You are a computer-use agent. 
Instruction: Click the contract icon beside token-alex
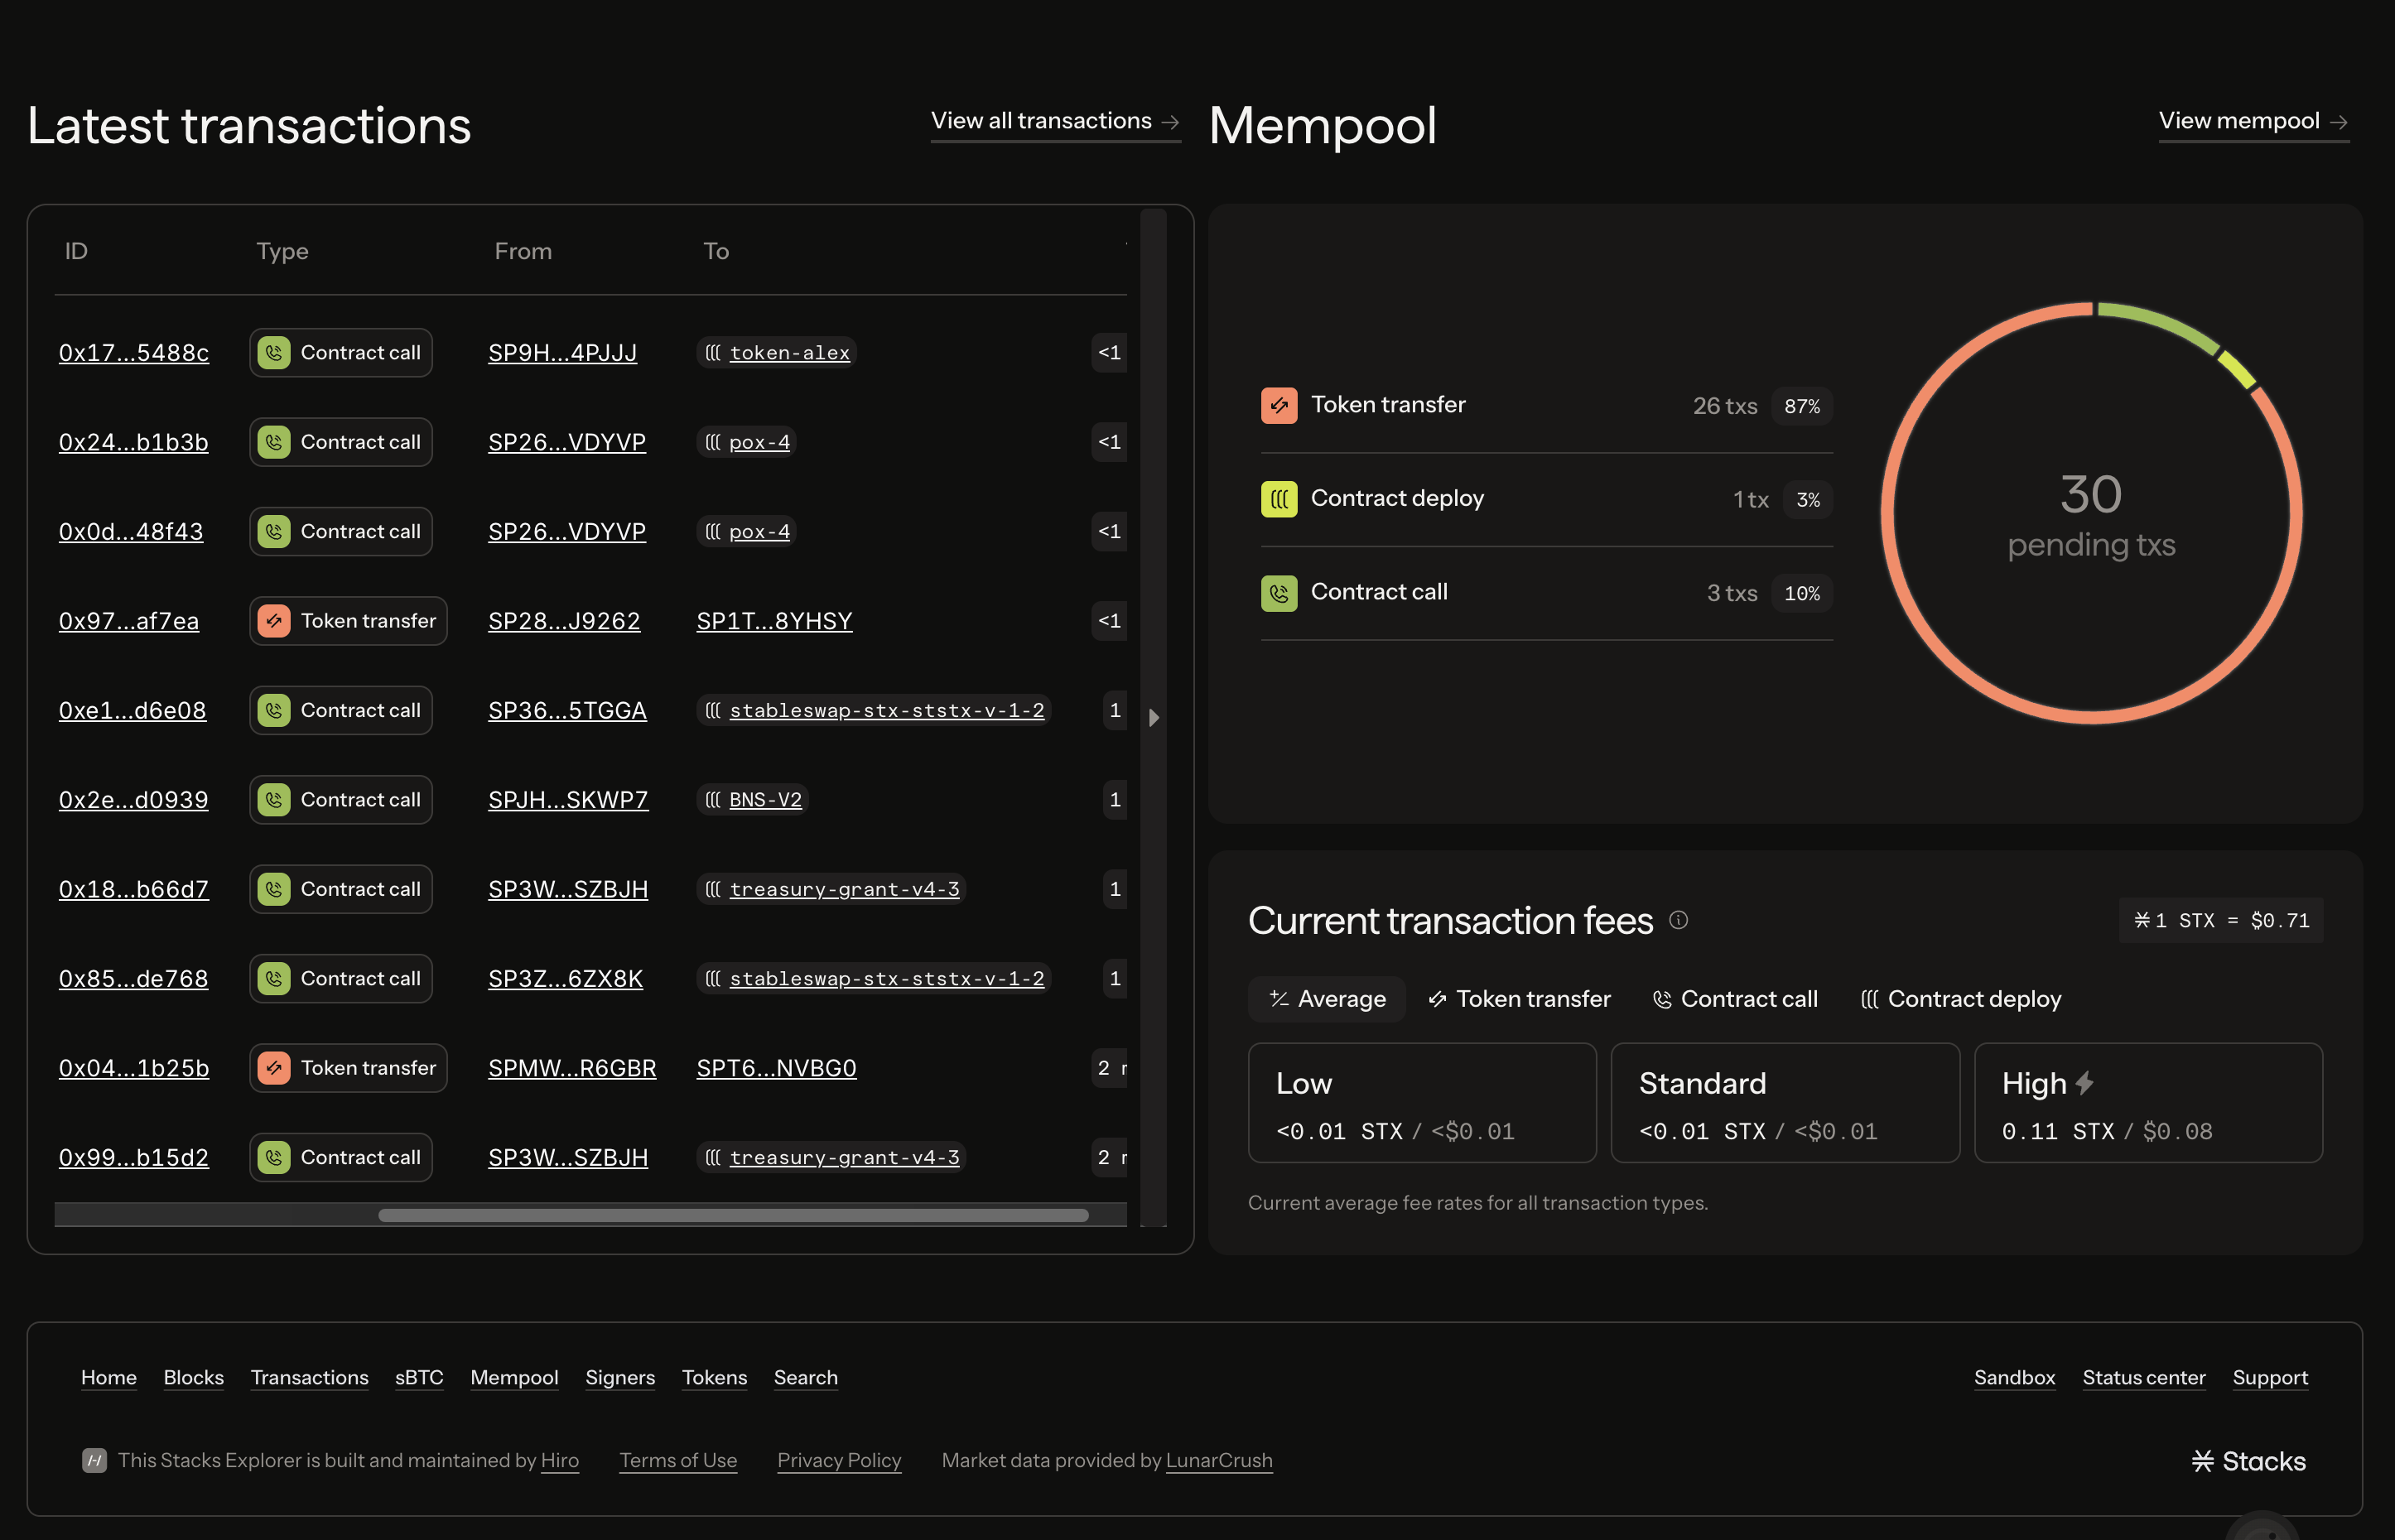713,353
